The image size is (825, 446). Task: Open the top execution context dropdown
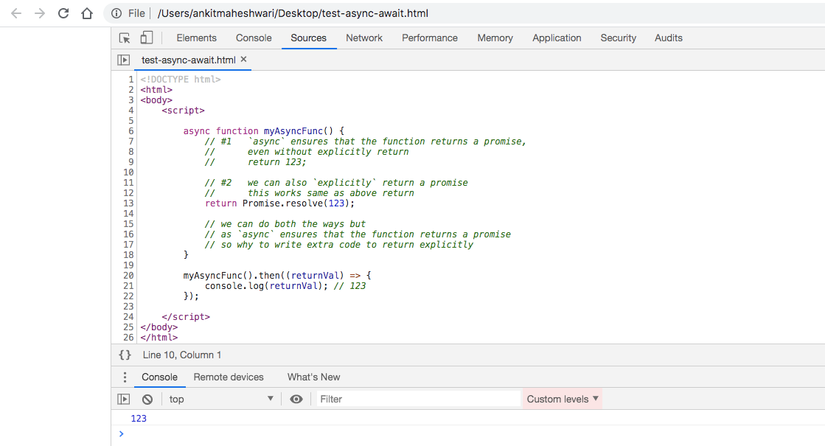coord(220,399)
